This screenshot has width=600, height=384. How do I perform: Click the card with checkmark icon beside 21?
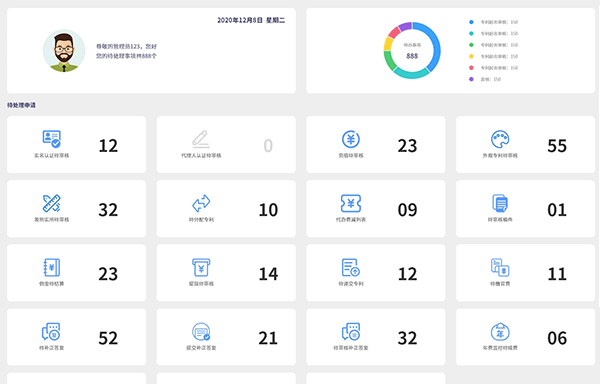point(201,332)
